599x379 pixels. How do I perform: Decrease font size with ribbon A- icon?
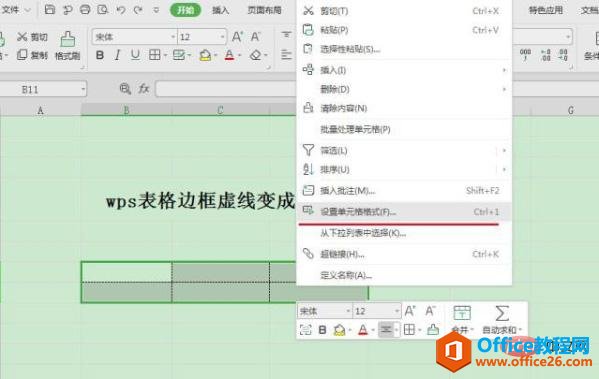pos(256,37)
